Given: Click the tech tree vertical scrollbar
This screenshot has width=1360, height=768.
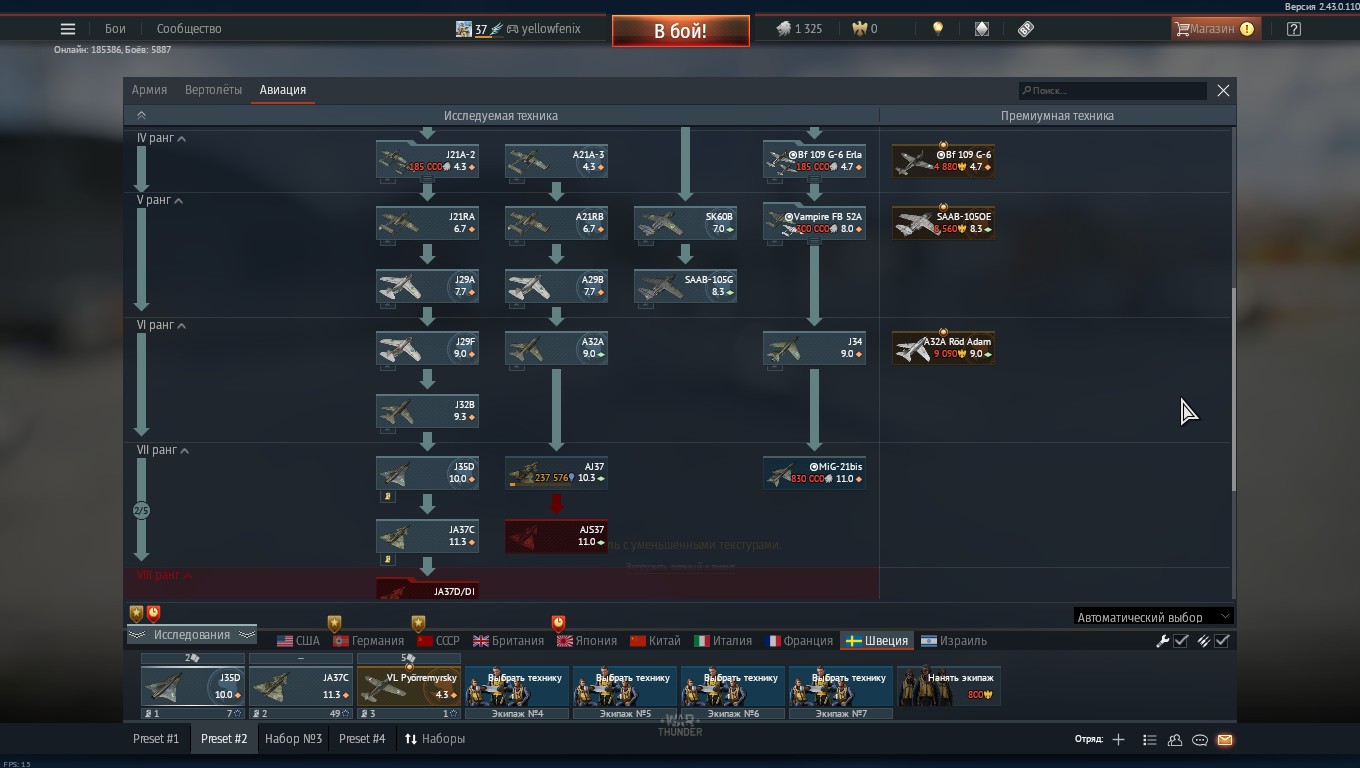Looking at the screenshot, I should [x=1233, y=390].
